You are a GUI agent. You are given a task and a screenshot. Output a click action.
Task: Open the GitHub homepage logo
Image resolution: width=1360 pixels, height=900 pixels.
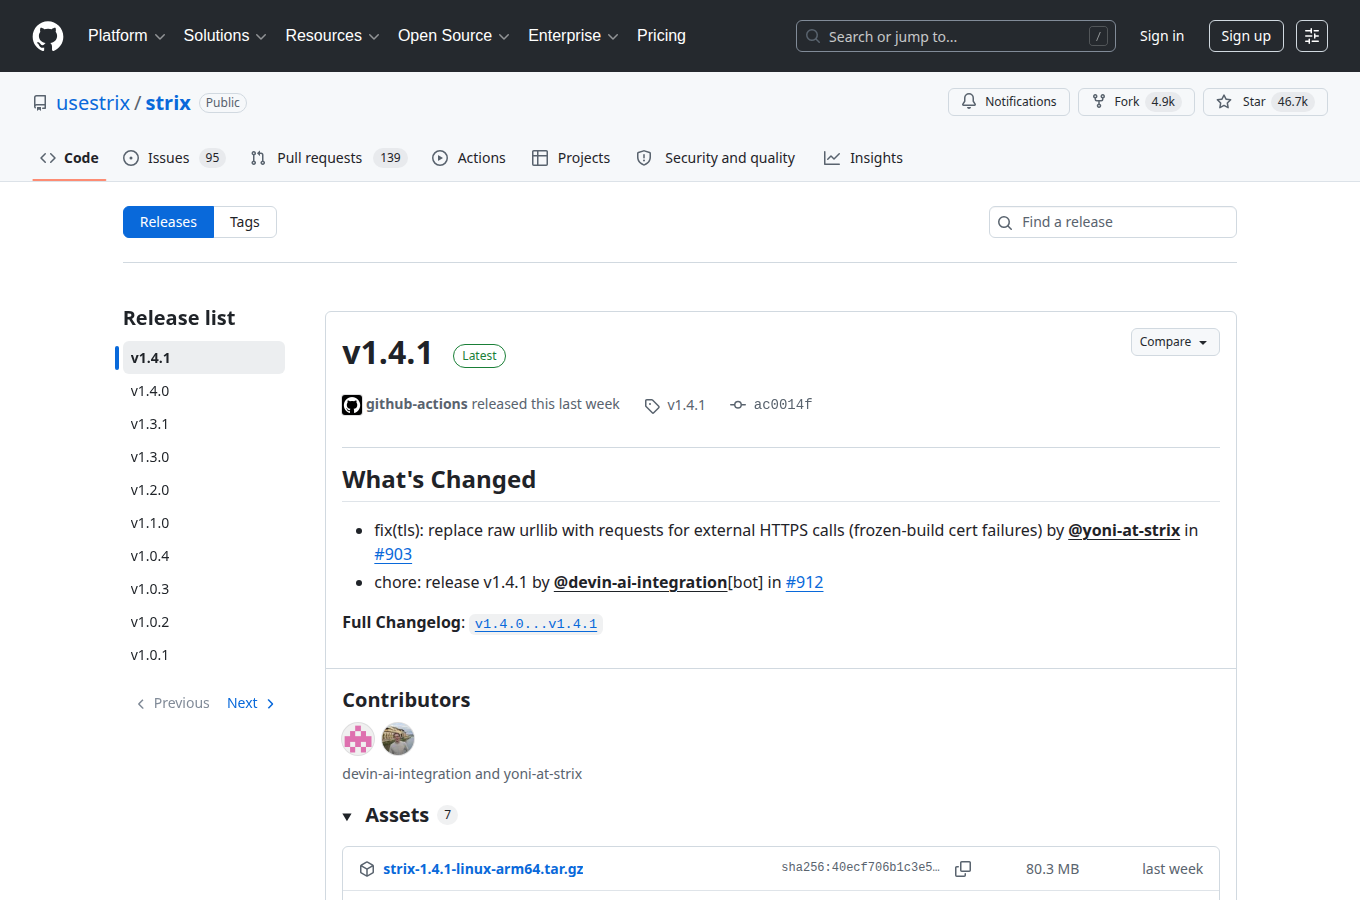click(x=48, y=36)
